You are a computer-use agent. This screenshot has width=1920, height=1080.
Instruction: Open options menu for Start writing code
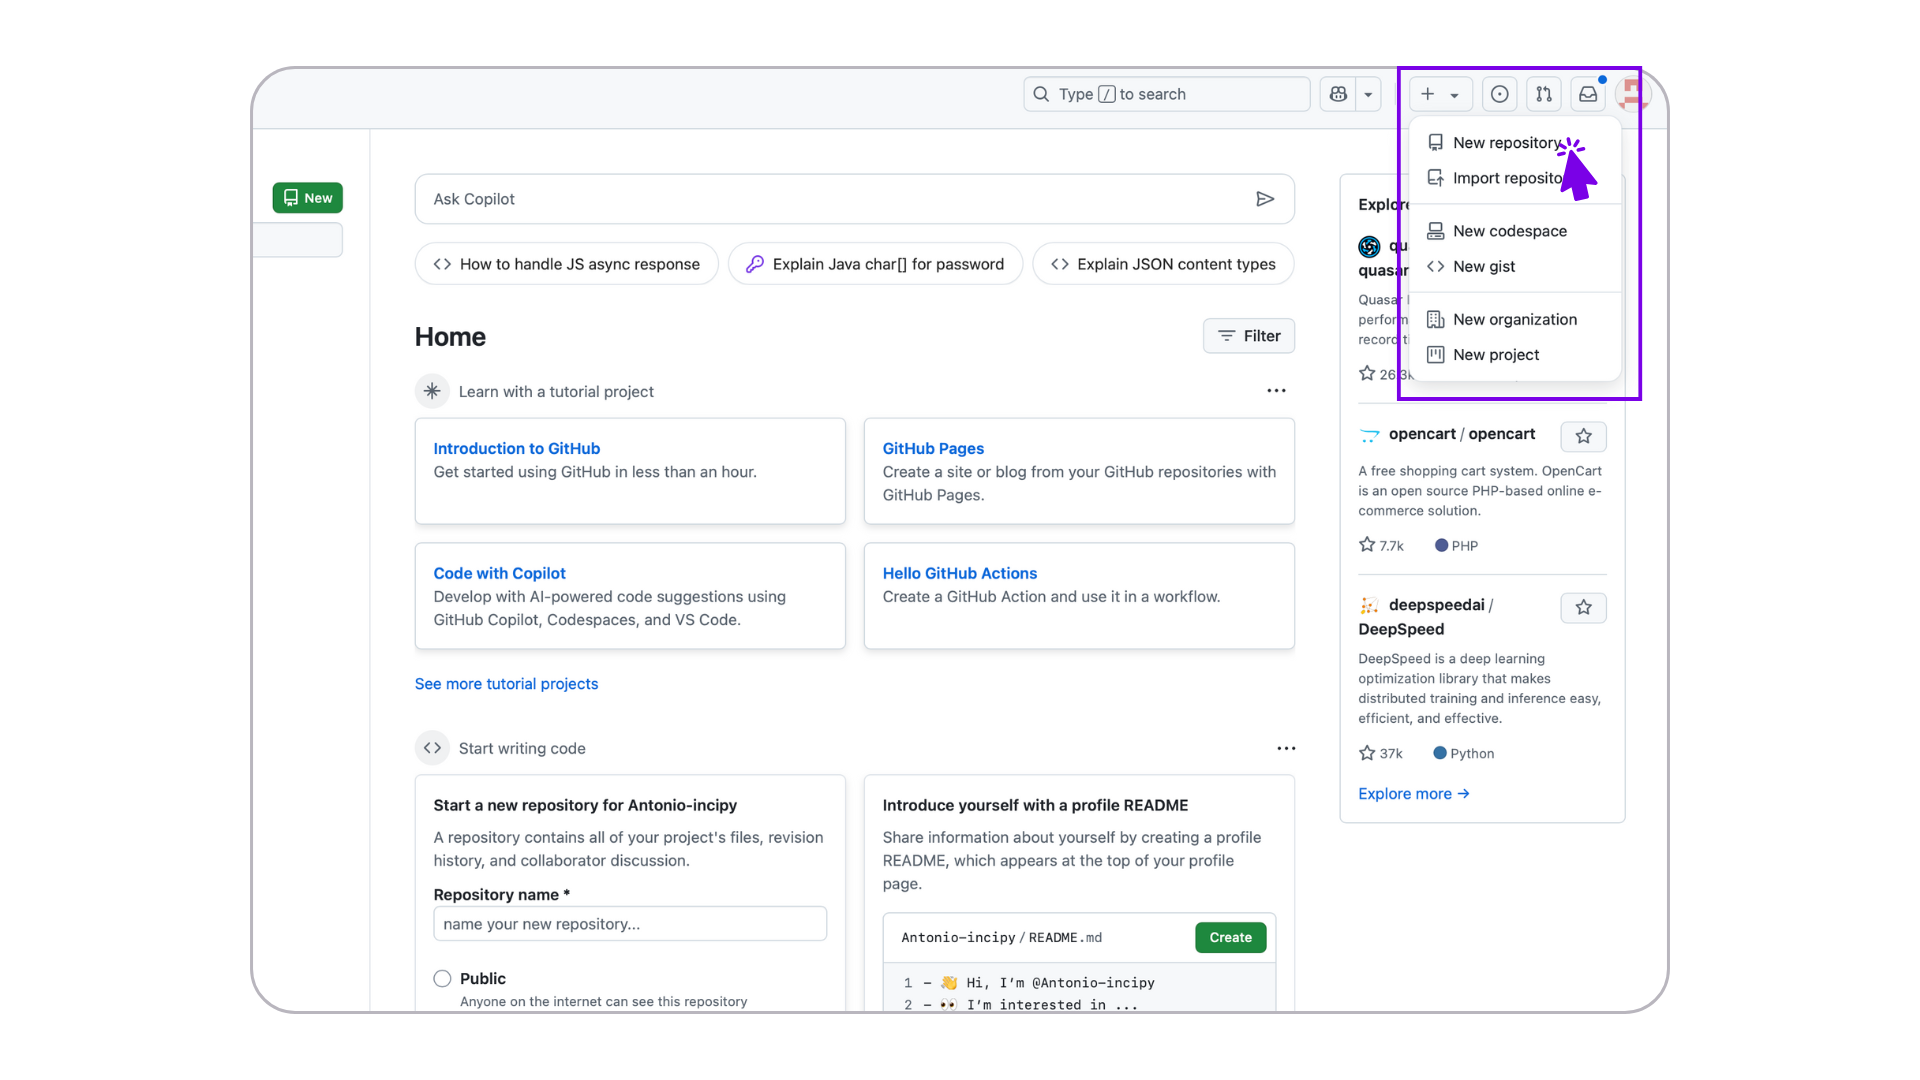pos(1286,748)
